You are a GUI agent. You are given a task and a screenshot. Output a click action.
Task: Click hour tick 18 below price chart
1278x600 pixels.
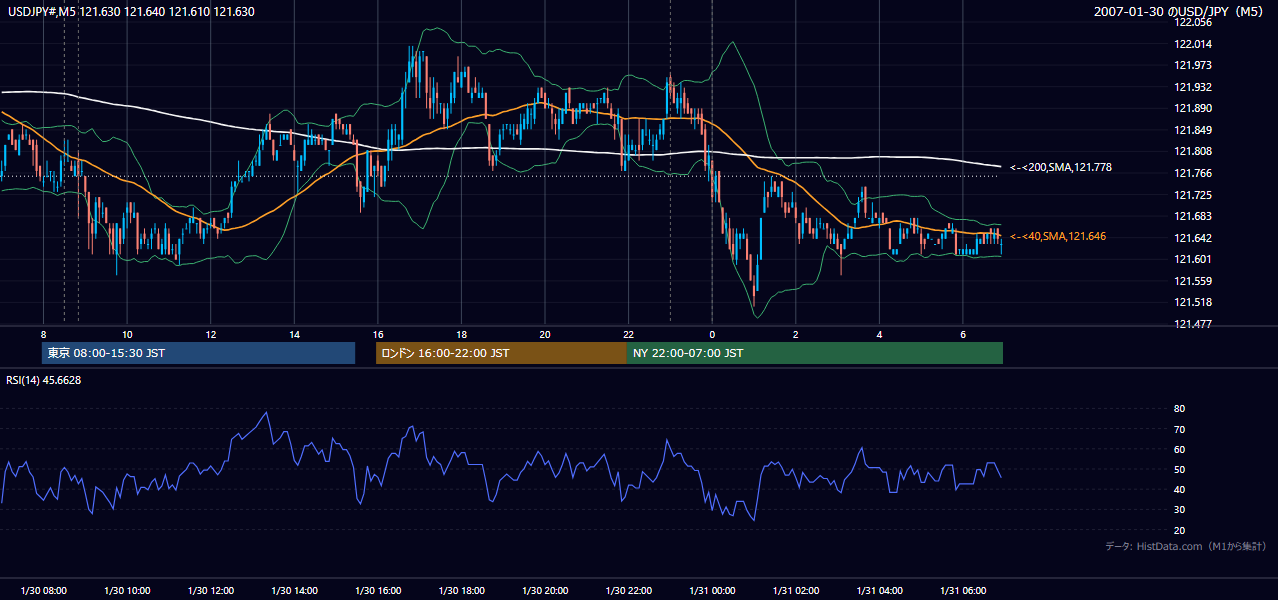461,334
